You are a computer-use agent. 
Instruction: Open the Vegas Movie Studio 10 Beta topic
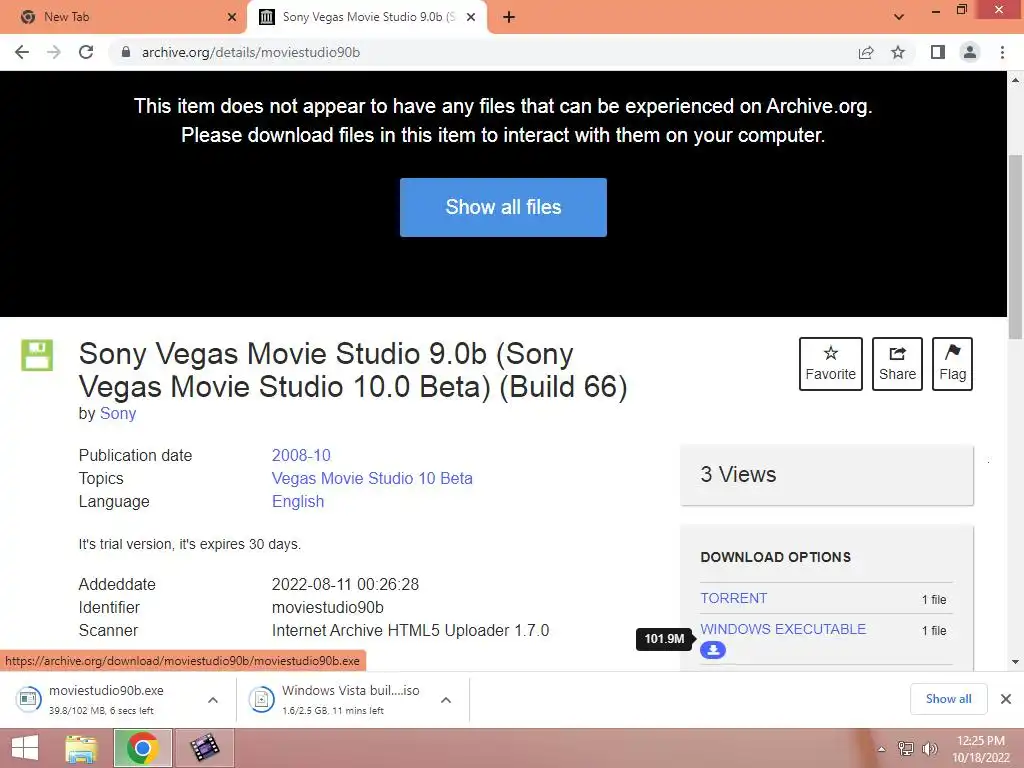point(372,478)
